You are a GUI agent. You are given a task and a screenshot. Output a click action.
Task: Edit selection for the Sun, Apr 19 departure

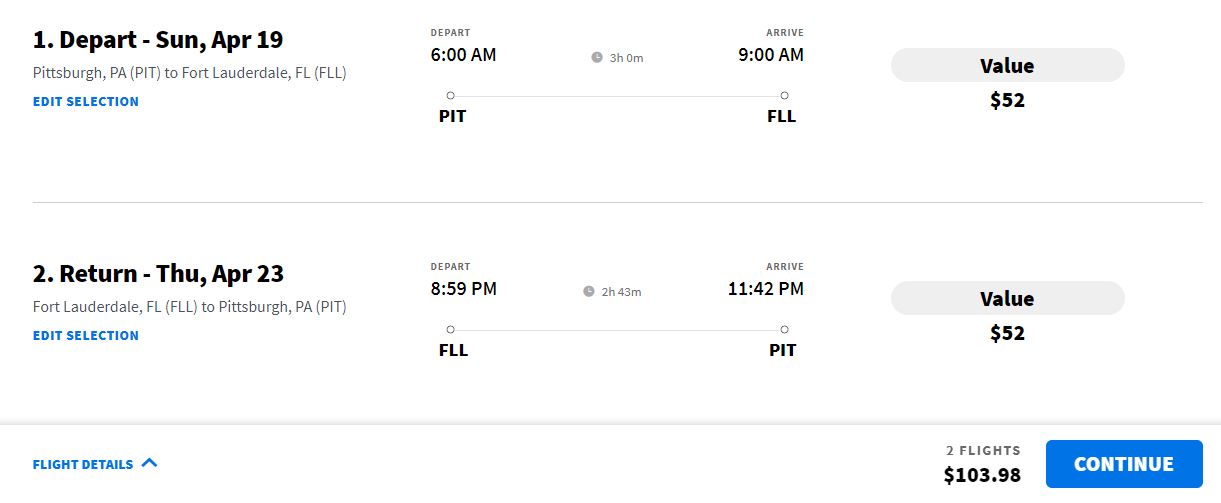[86, 102]
